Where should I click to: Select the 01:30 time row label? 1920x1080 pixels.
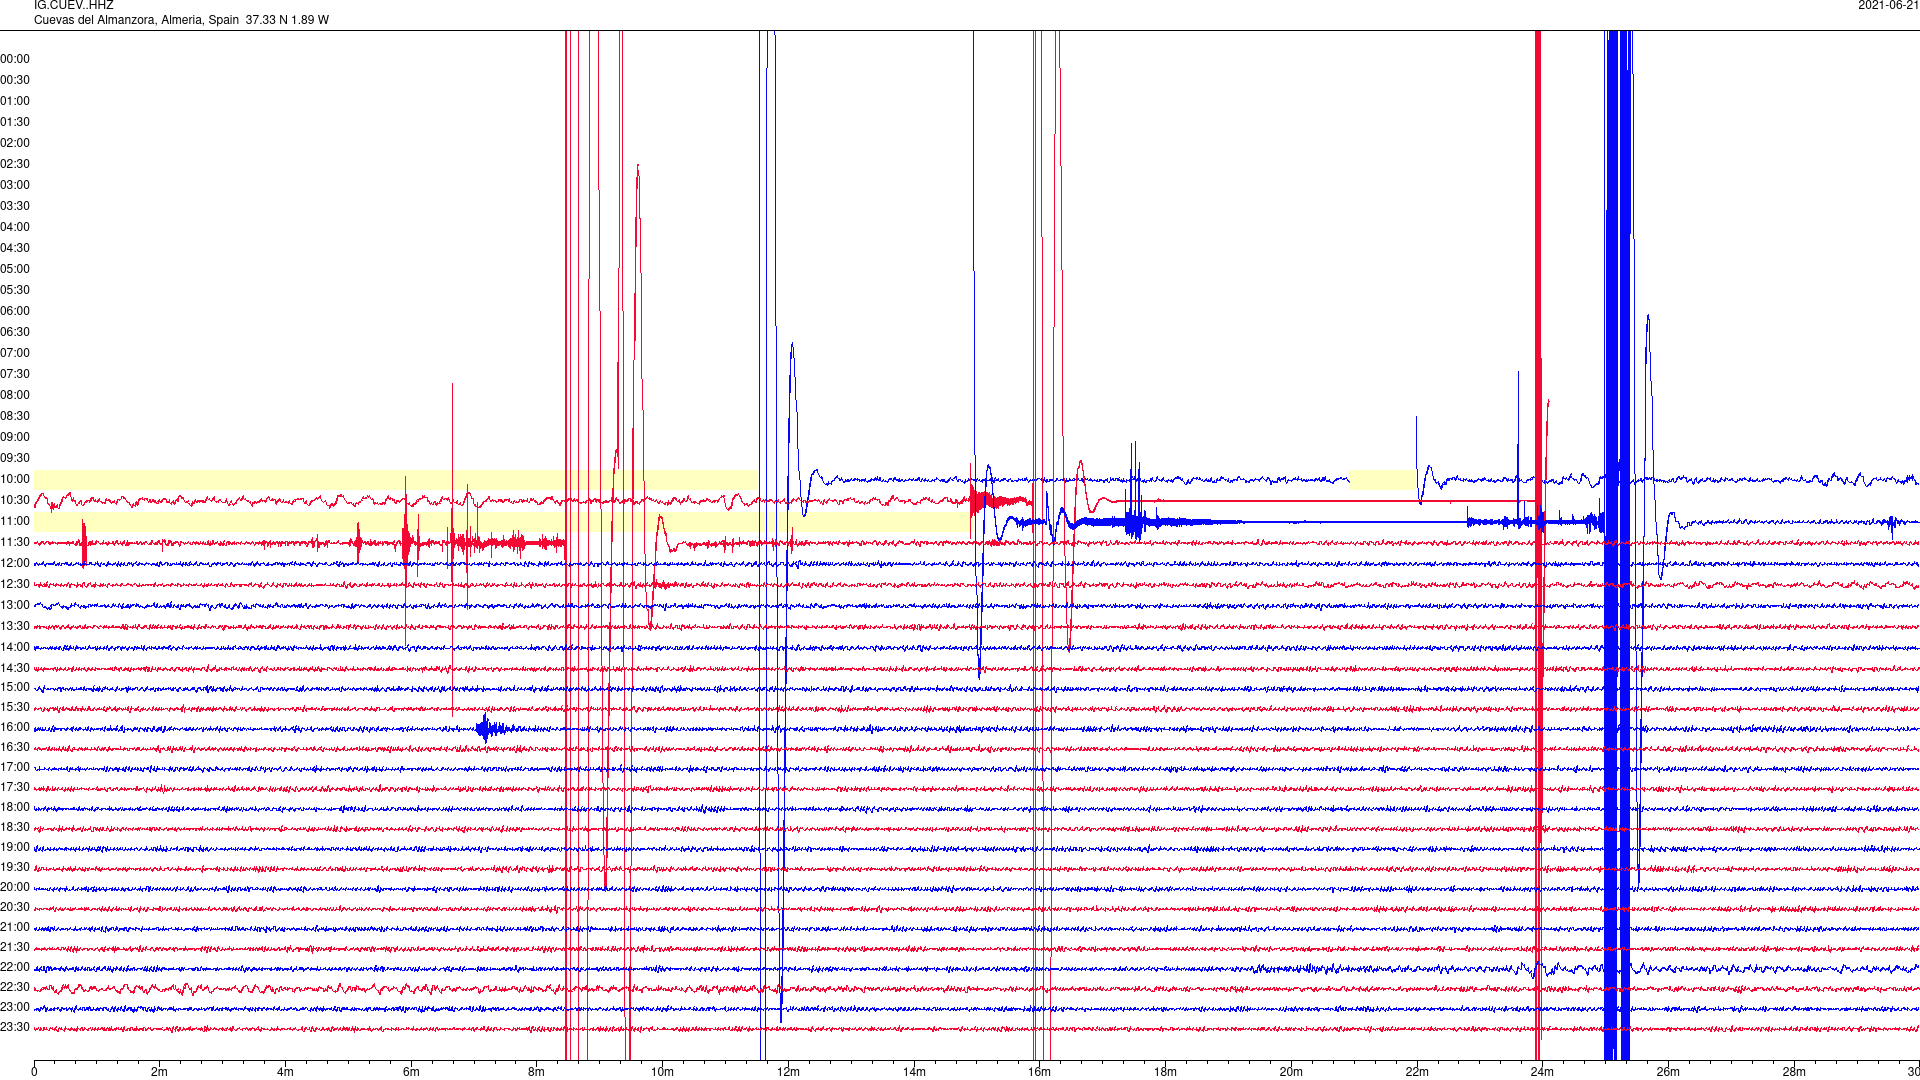click(x=15, y=122)
